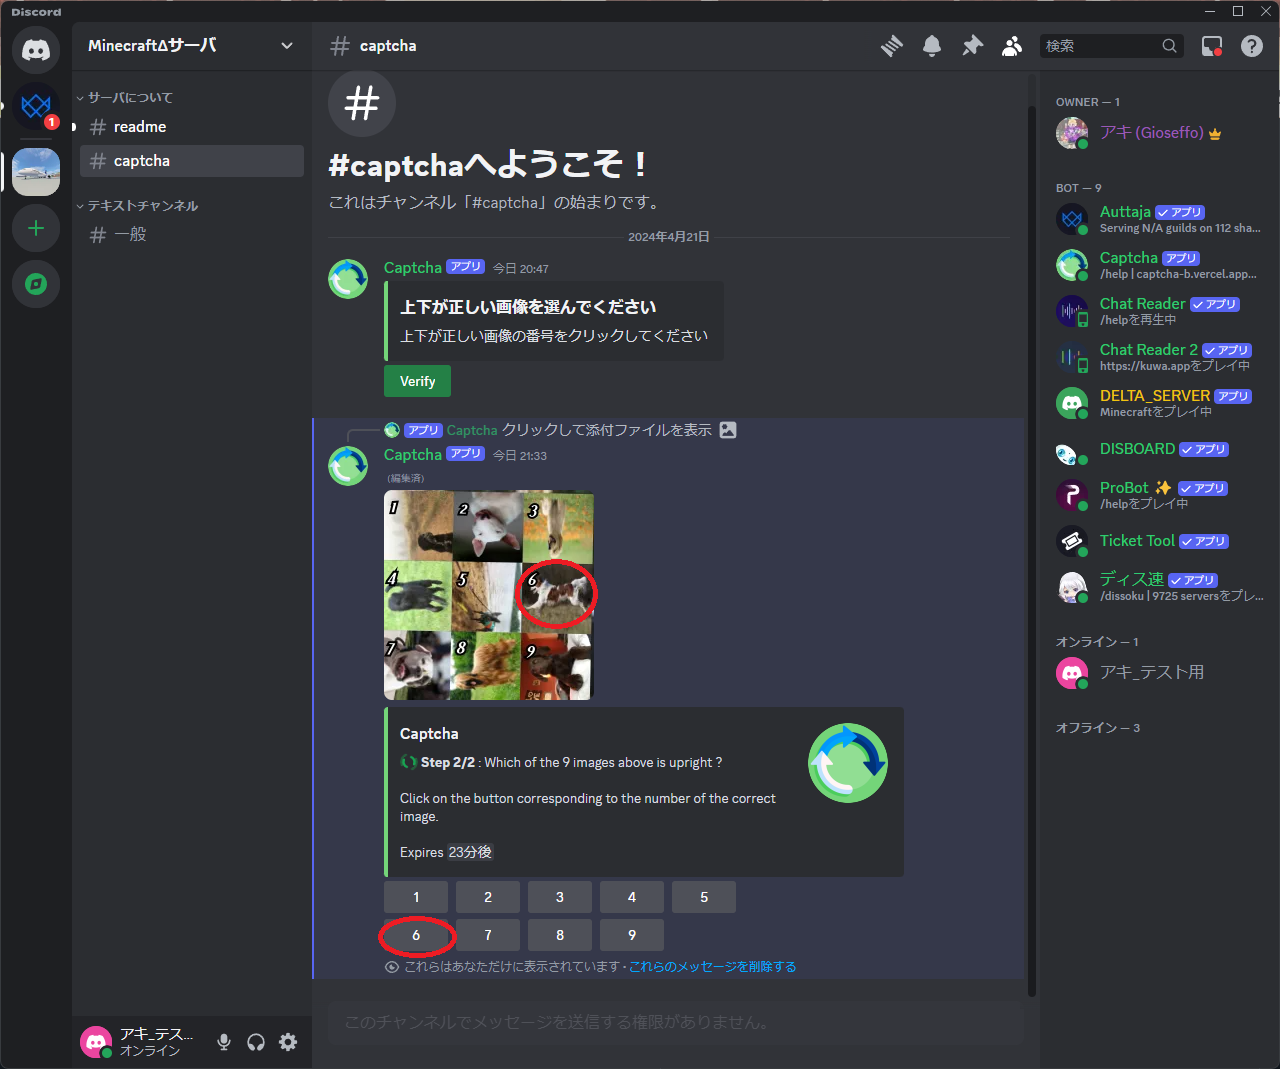The image size is (1280, 1069).
Task: Toggle the member list visibility
Action: (x=1012, y=46)
